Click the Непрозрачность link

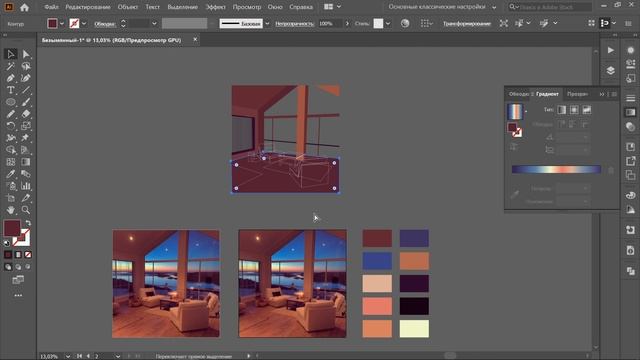(x=294, y=24)
